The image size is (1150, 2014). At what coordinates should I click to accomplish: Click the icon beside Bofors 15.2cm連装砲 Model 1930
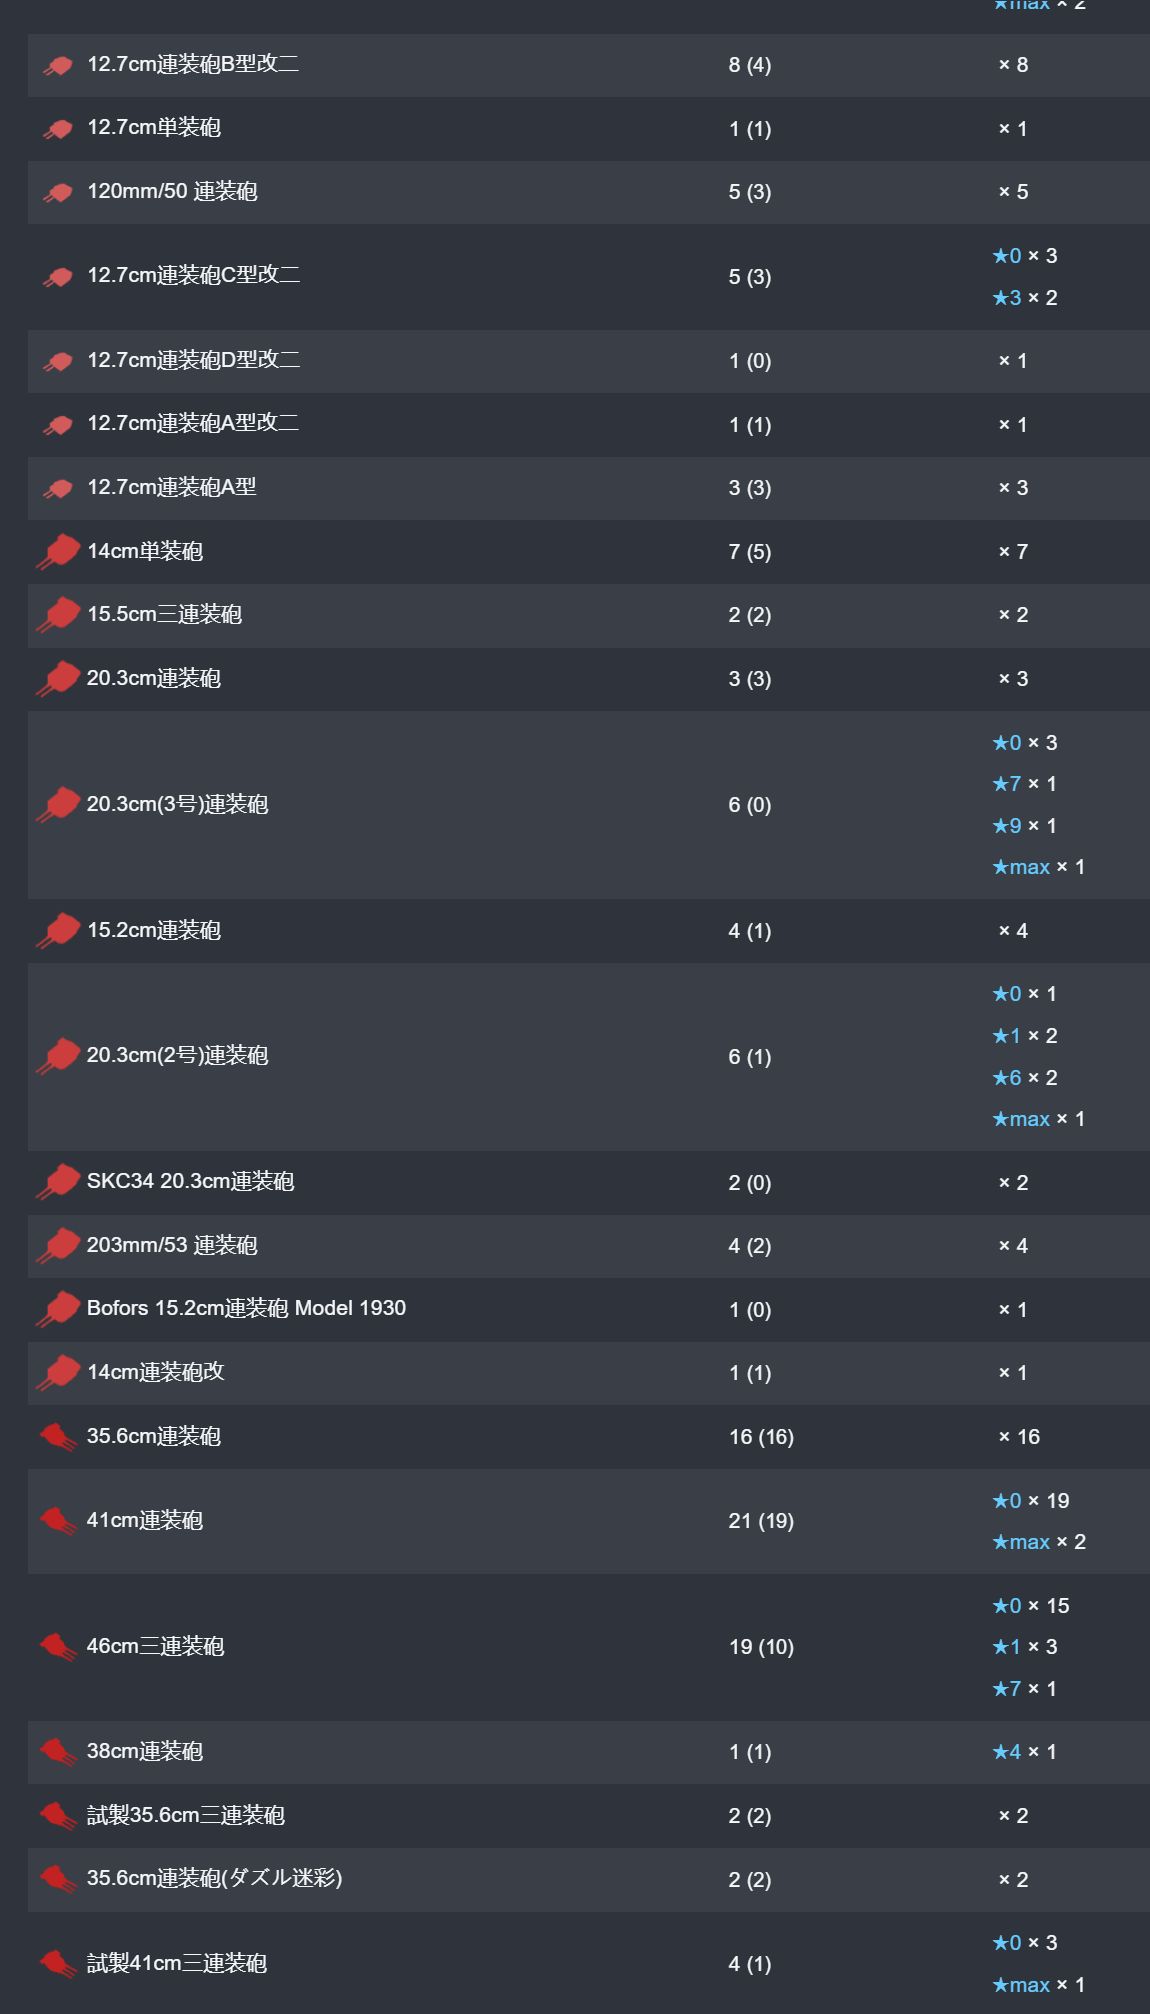coord(58,1309)
